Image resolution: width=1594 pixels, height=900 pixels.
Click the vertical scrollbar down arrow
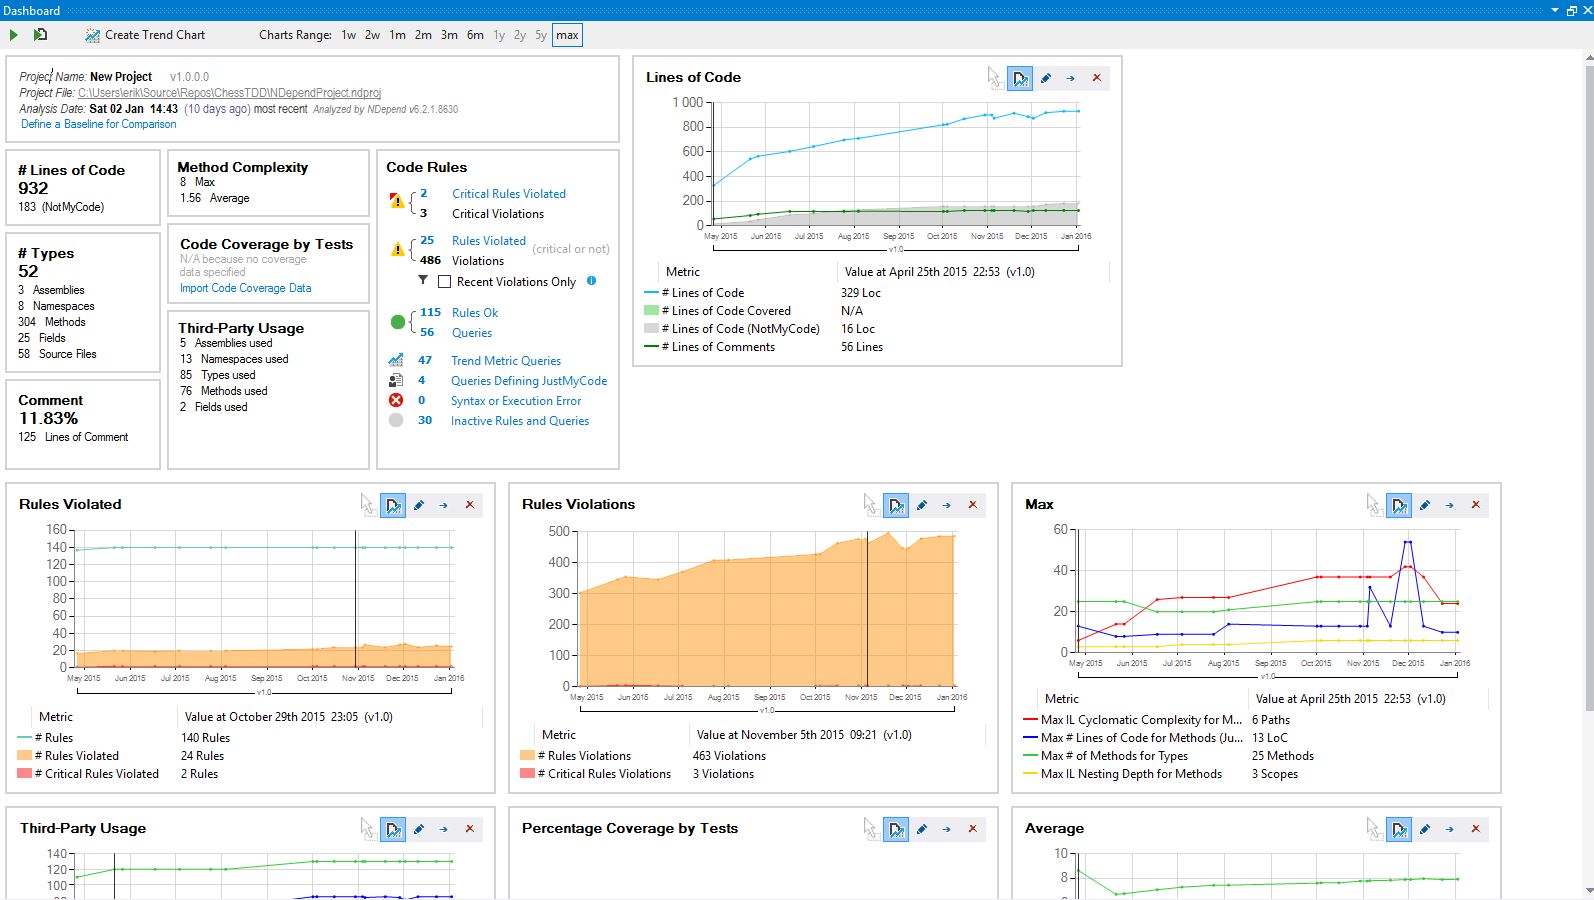pyautogui.click(x=1588, y=890)
